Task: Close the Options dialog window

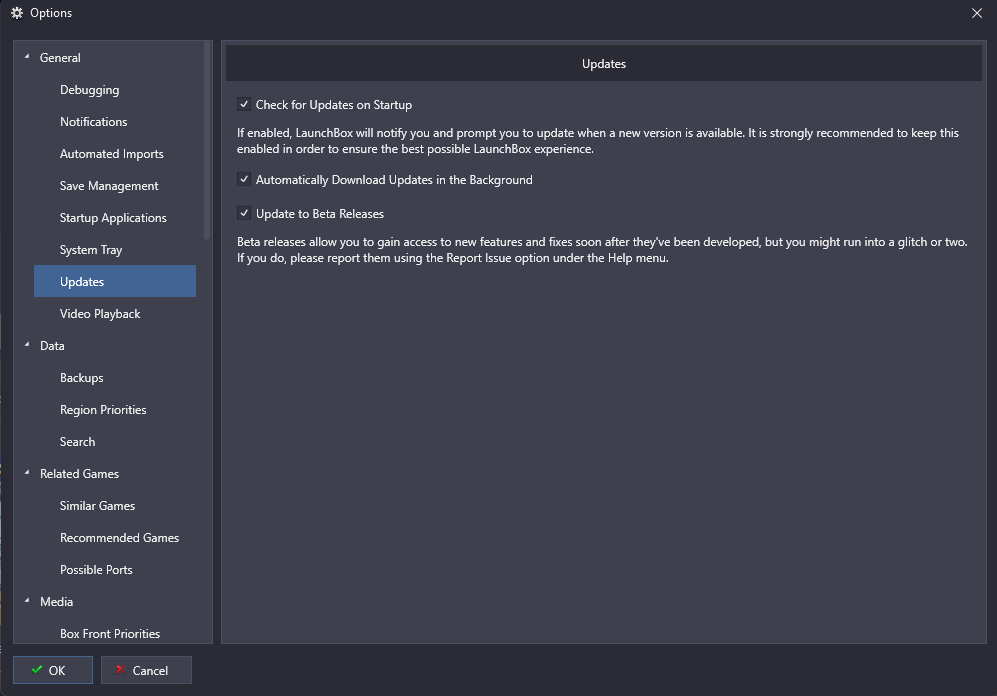Action: pos(977,13)
